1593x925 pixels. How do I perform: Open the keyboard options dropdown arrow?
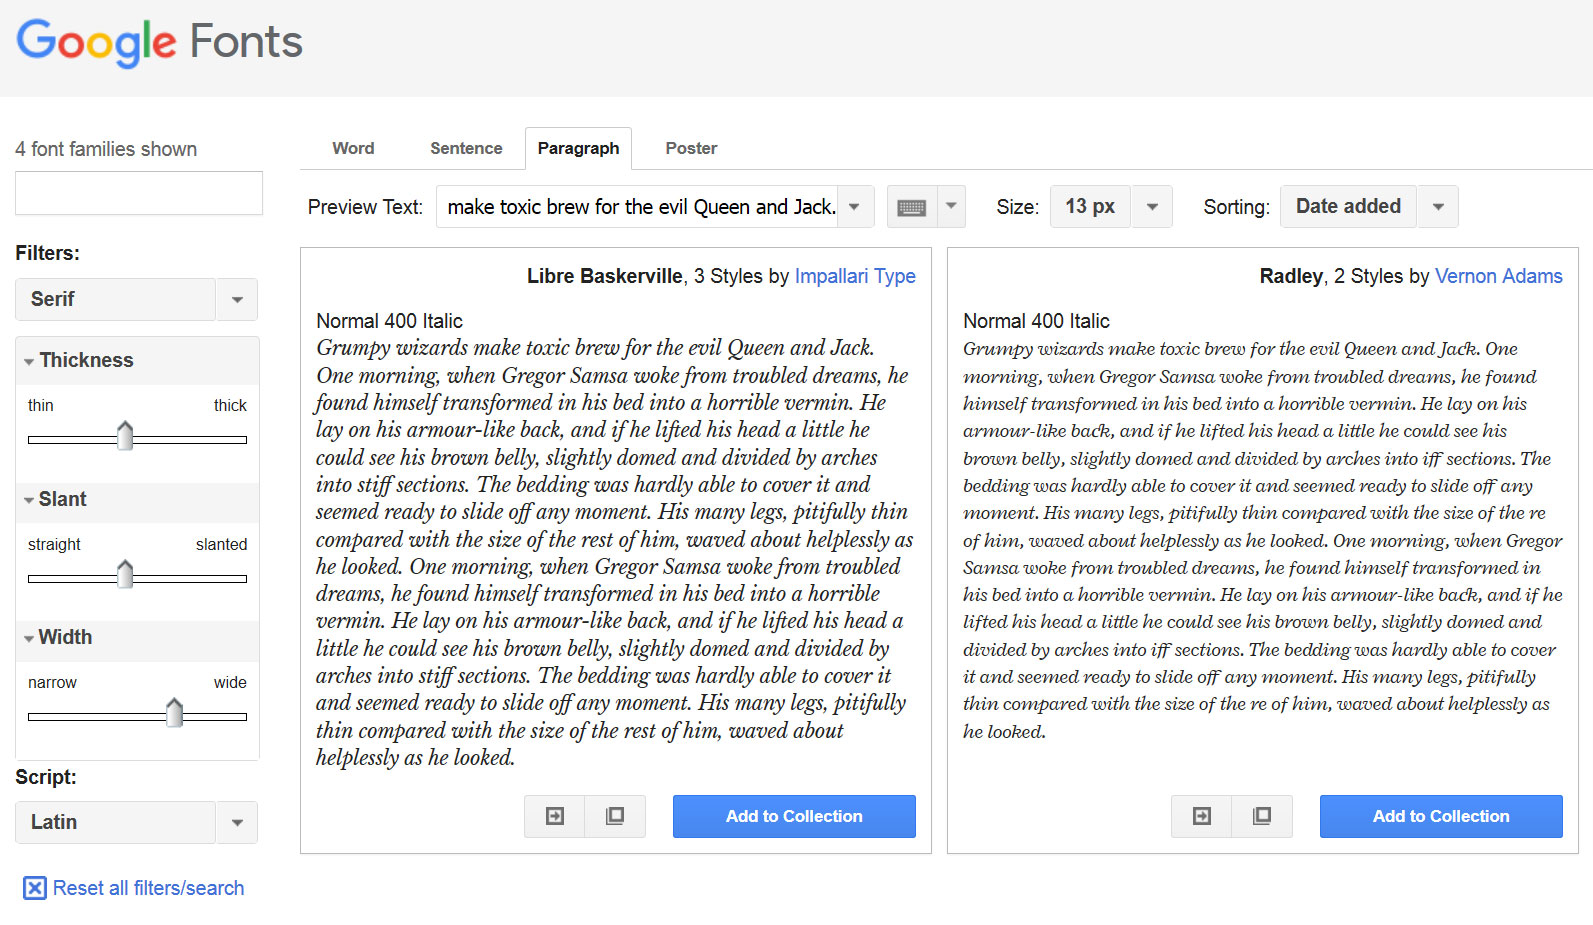point(952,207)
